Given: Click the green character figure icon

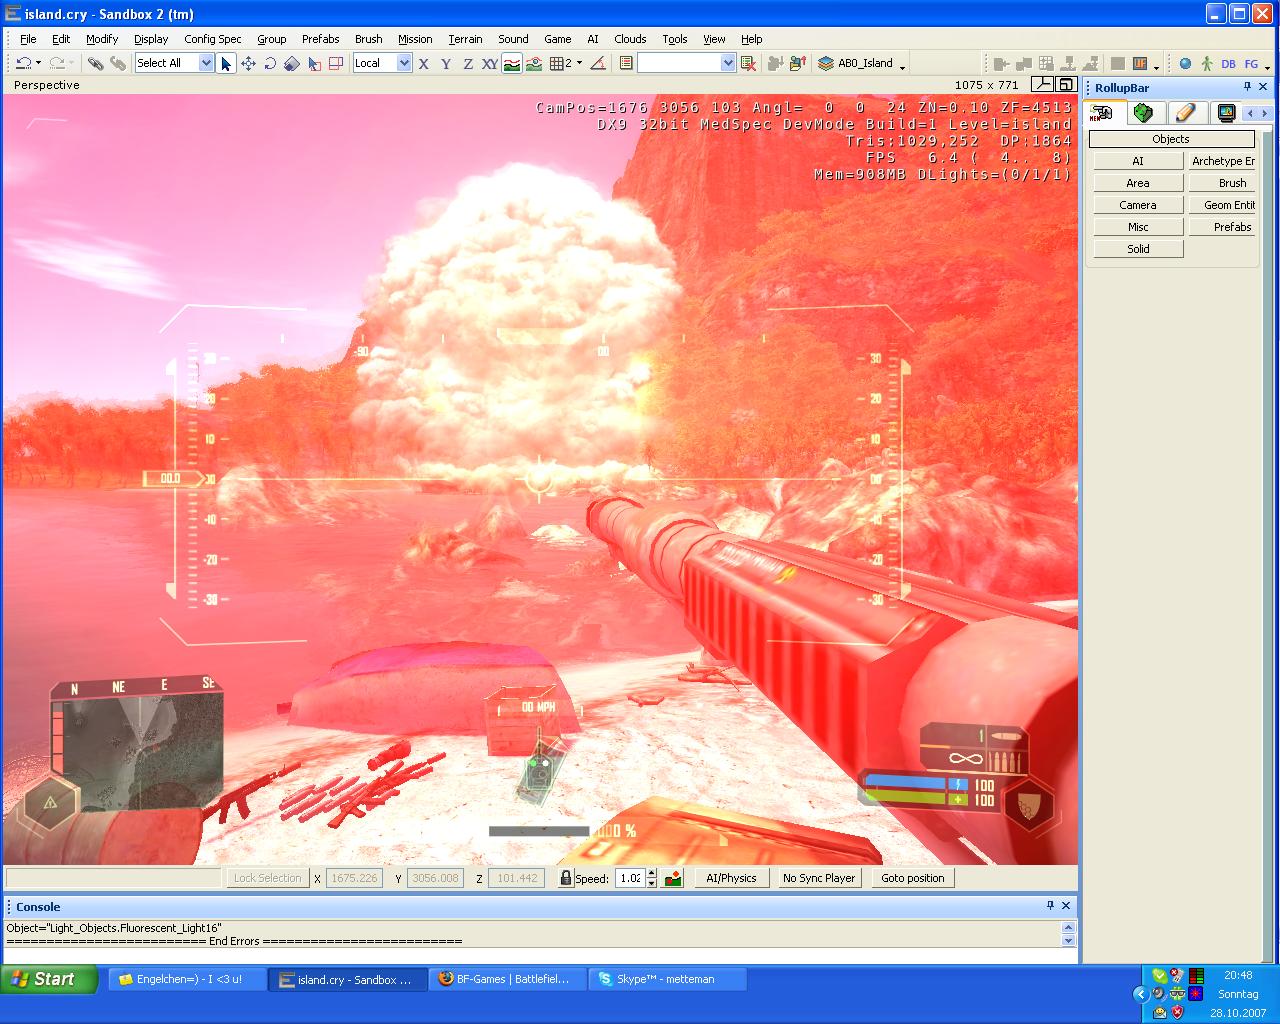Looking at the screenshot, I should click(x=1207, y=63).
